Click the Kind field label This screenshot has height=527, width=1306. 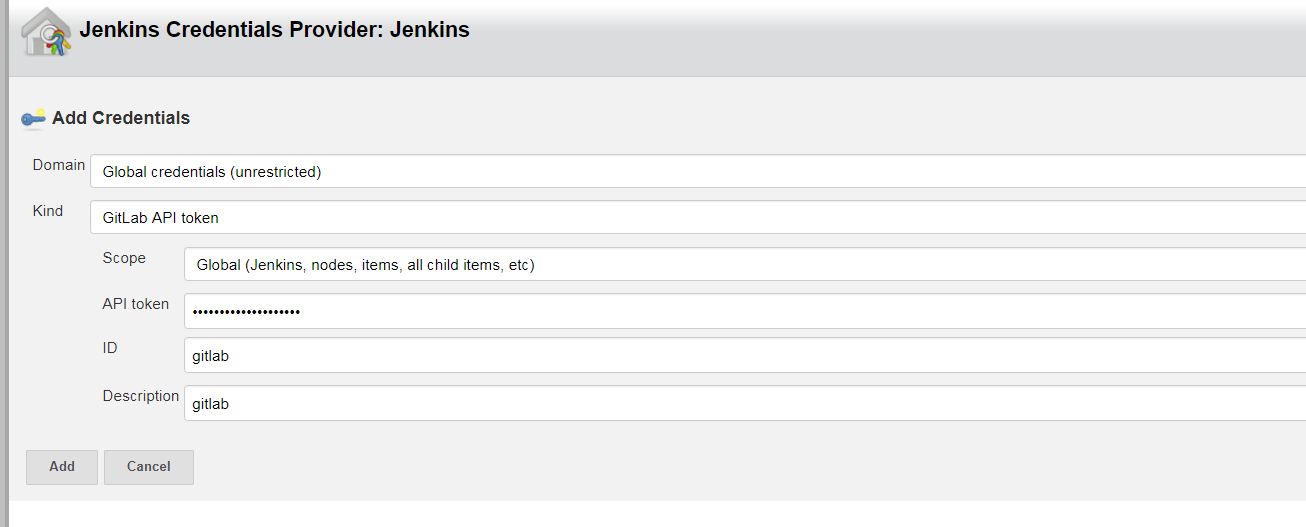[x=48, y=211]
